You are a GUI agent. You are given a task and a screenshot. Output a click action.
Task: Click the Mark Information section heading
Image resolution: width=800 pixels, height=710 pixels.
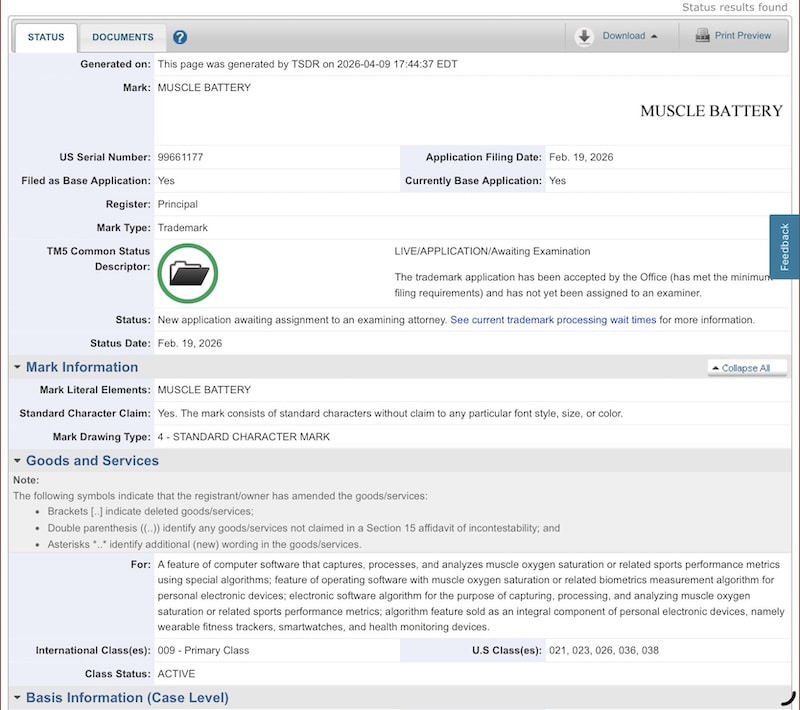pyautogui.click(x=82, y=367)
